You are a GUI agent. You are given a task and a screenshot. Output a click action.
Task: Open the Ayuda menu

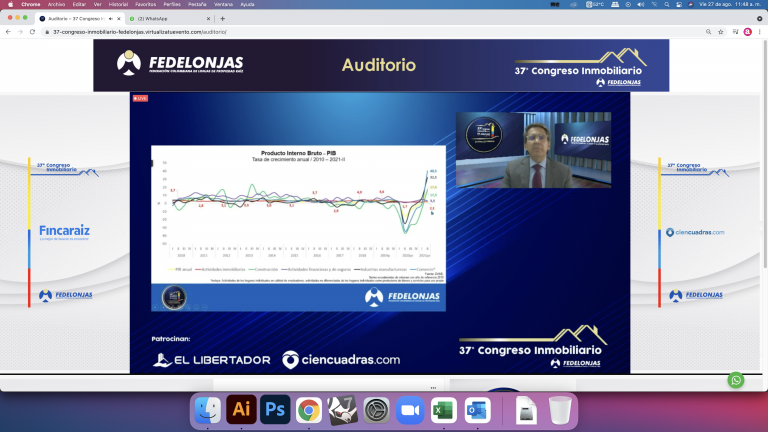tap(247, 4)
